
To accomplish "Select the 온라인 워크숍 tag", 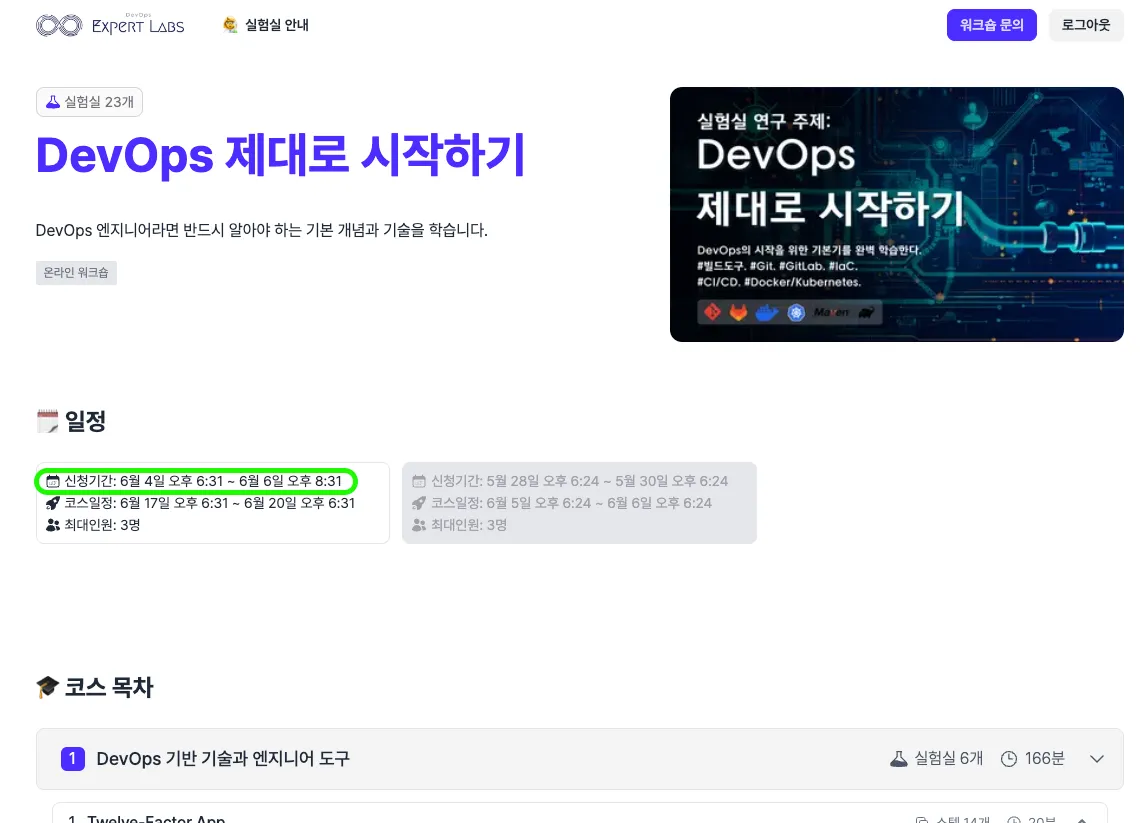I will click(76, 272).
